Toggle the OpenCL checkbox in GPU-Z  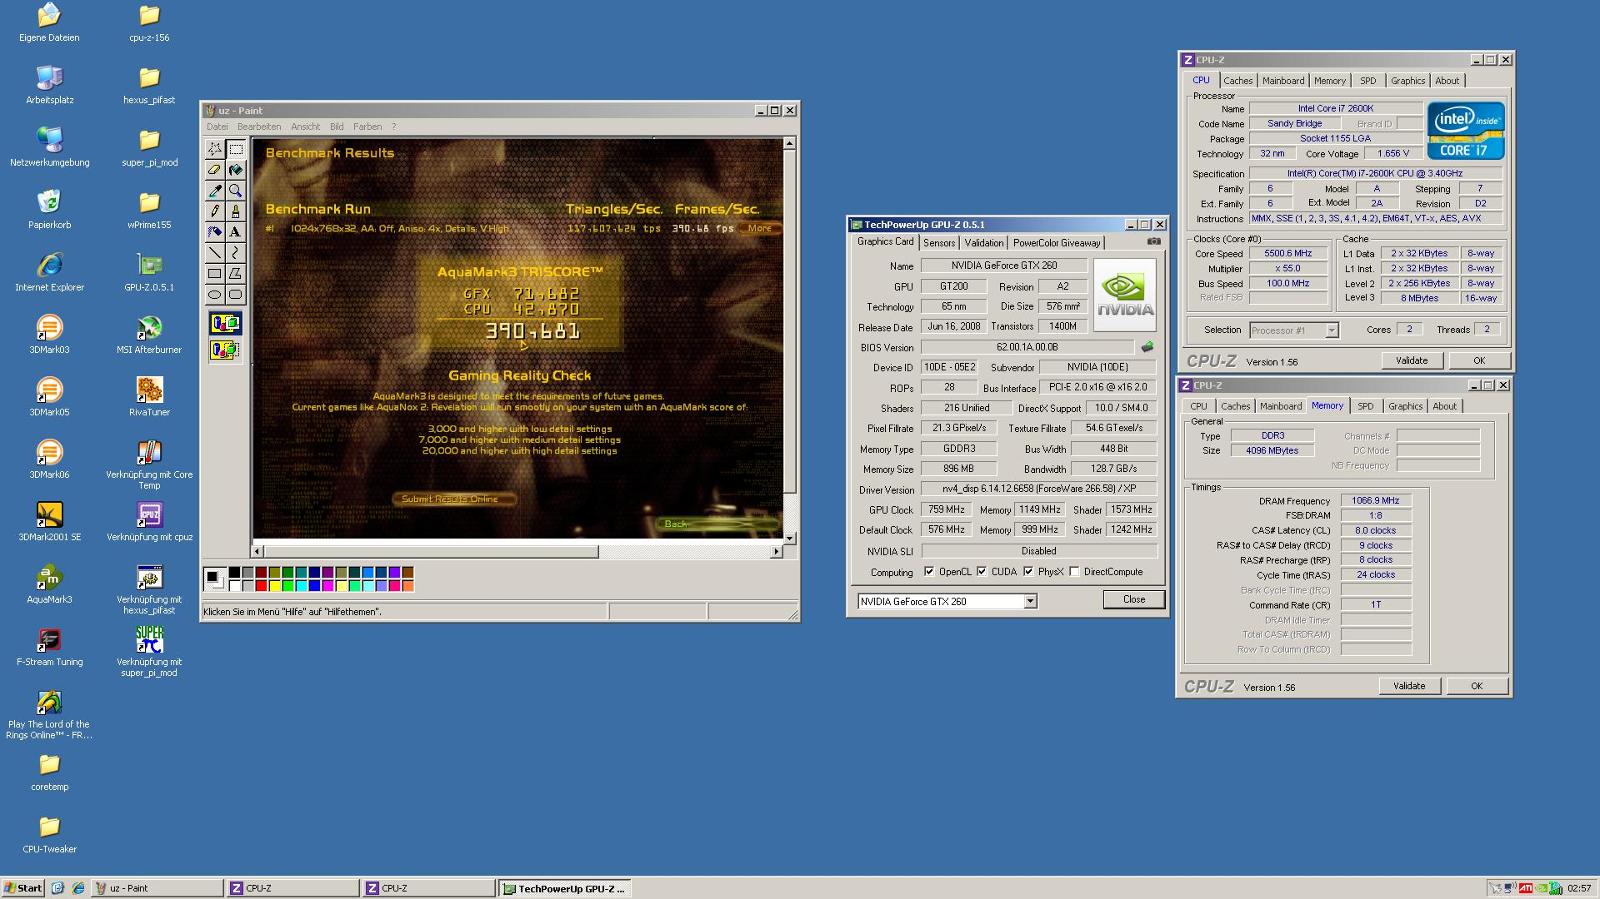(x=929, y=572)
